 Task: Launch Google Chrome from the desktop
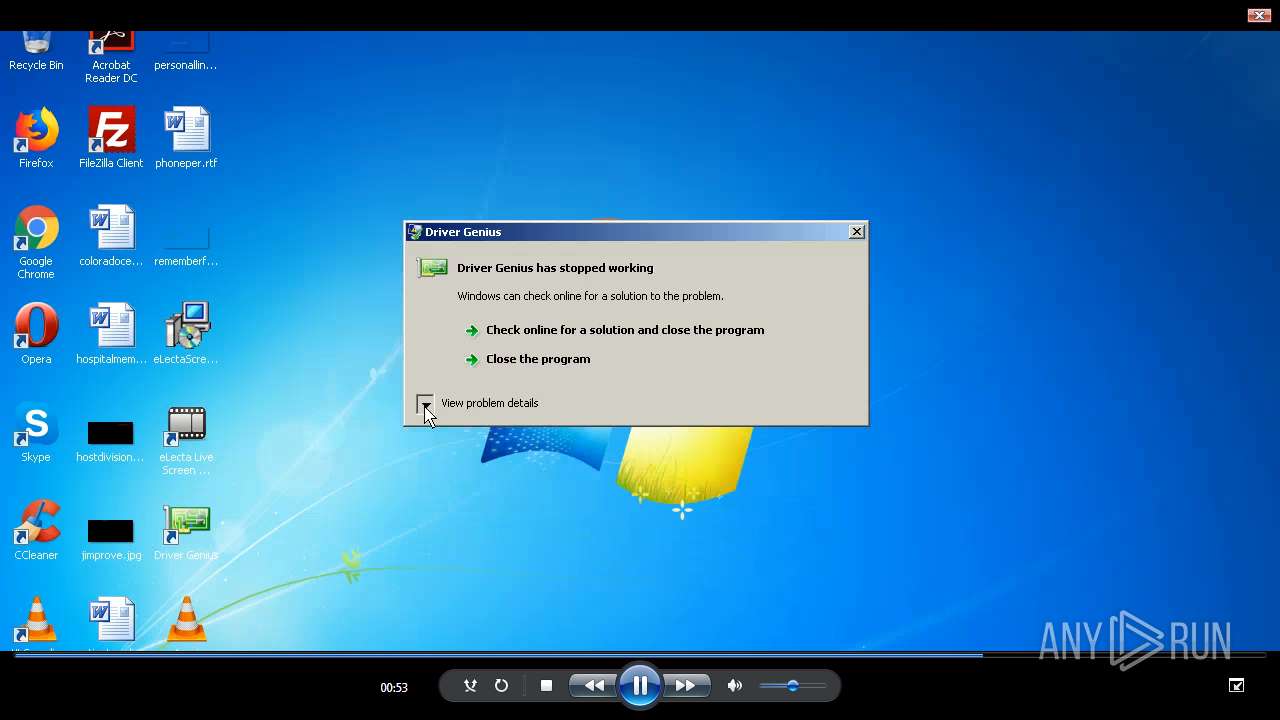click(36, 242)
